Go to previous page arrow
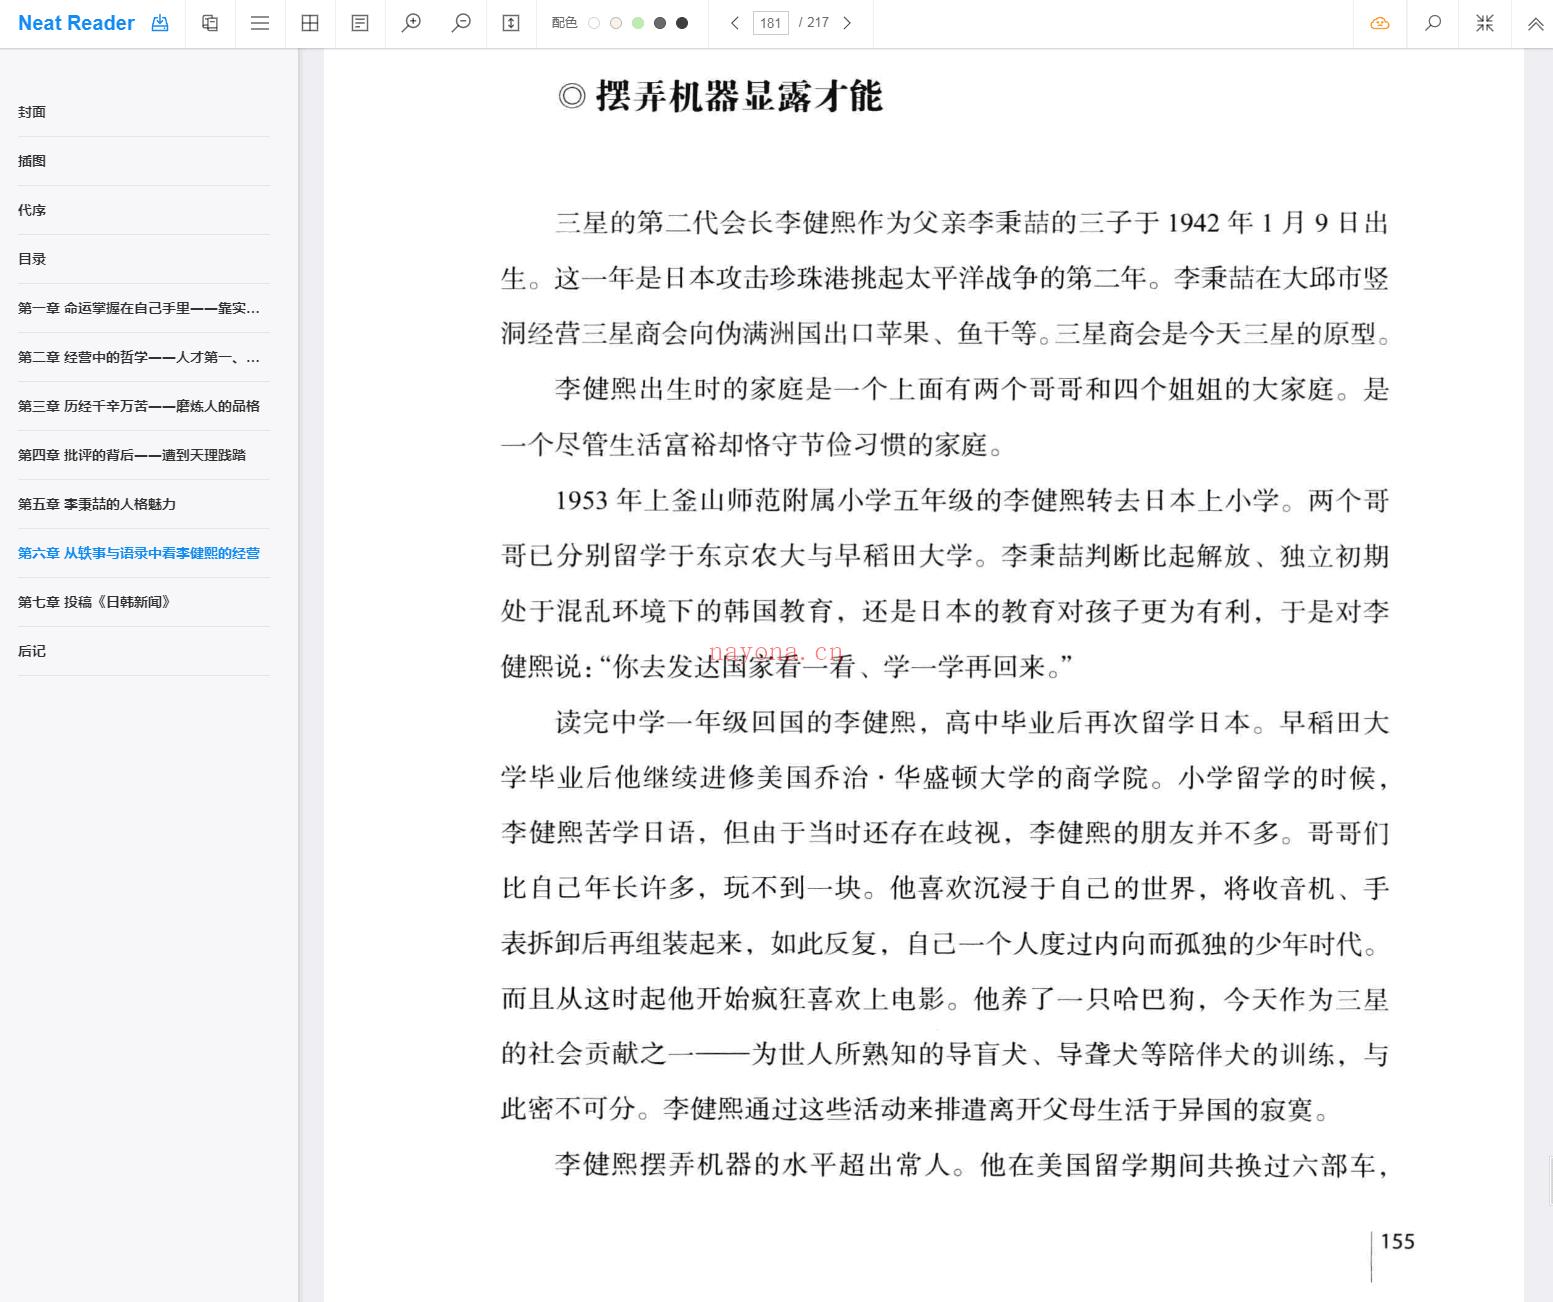 tap(735, 23)
